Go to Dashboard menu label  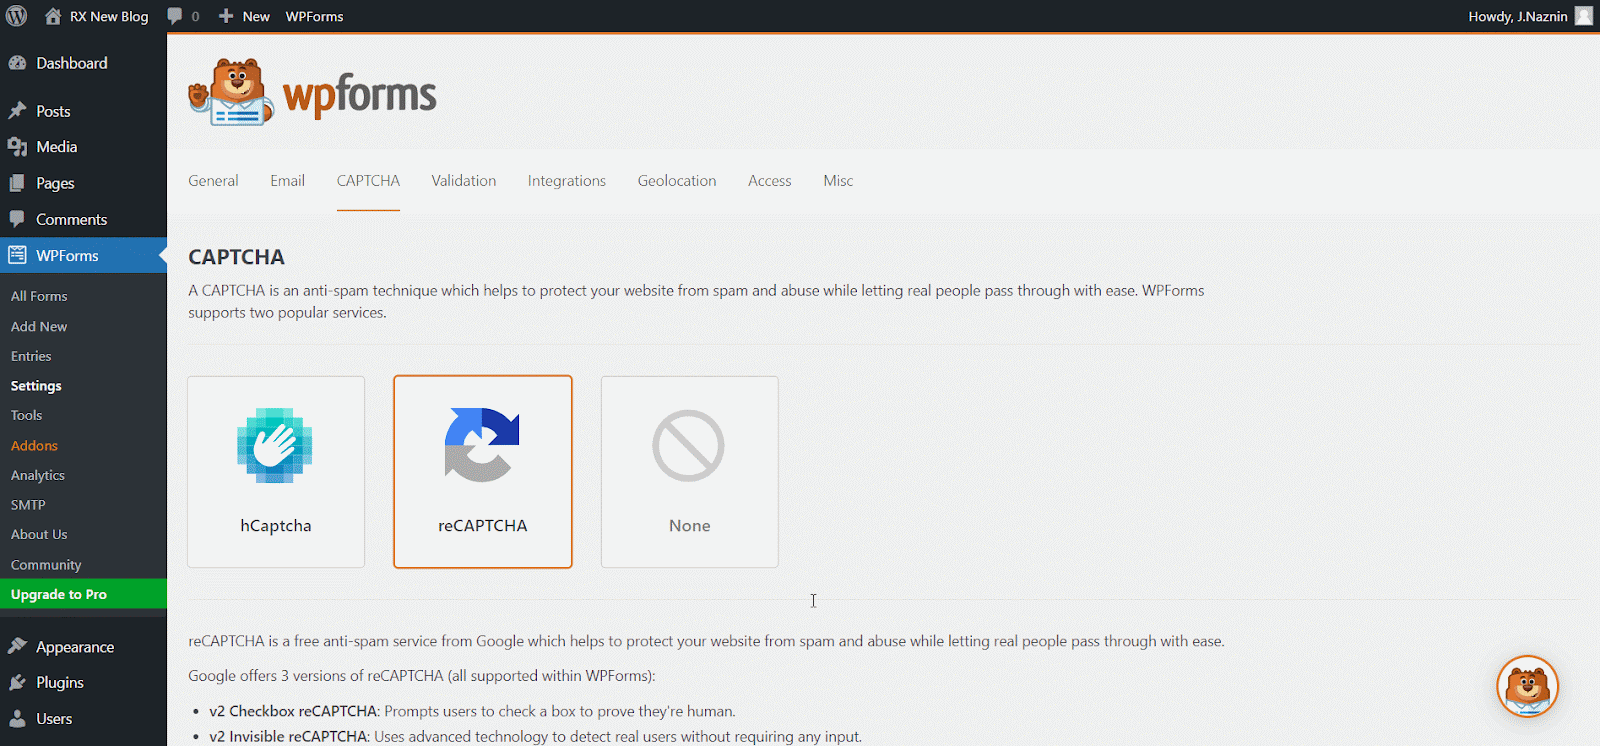coord(72,63)
